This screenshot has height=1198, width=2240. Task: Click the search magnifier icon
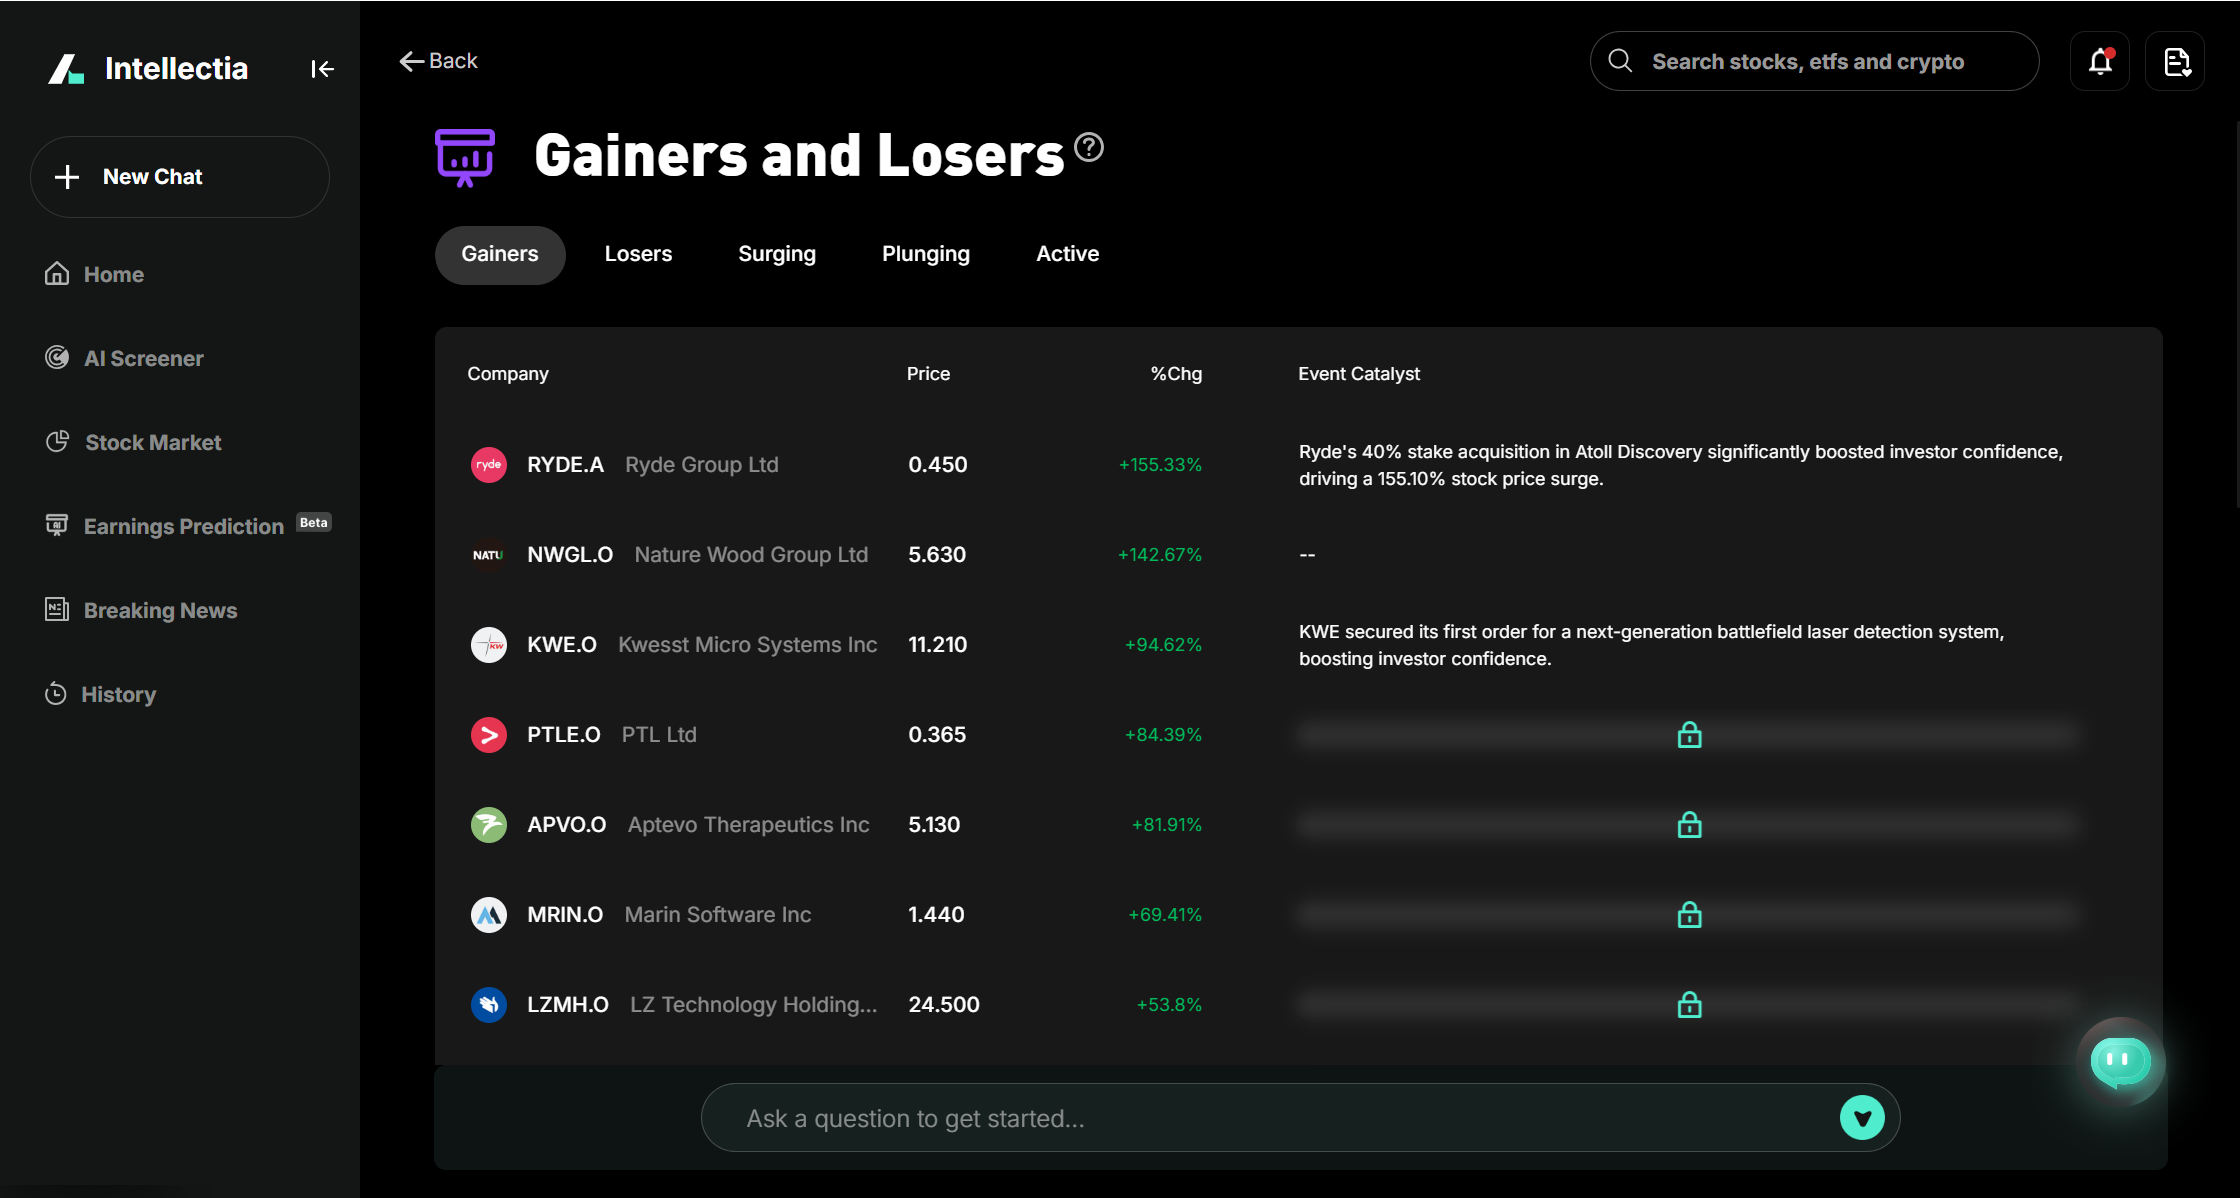pos(1619,60)
